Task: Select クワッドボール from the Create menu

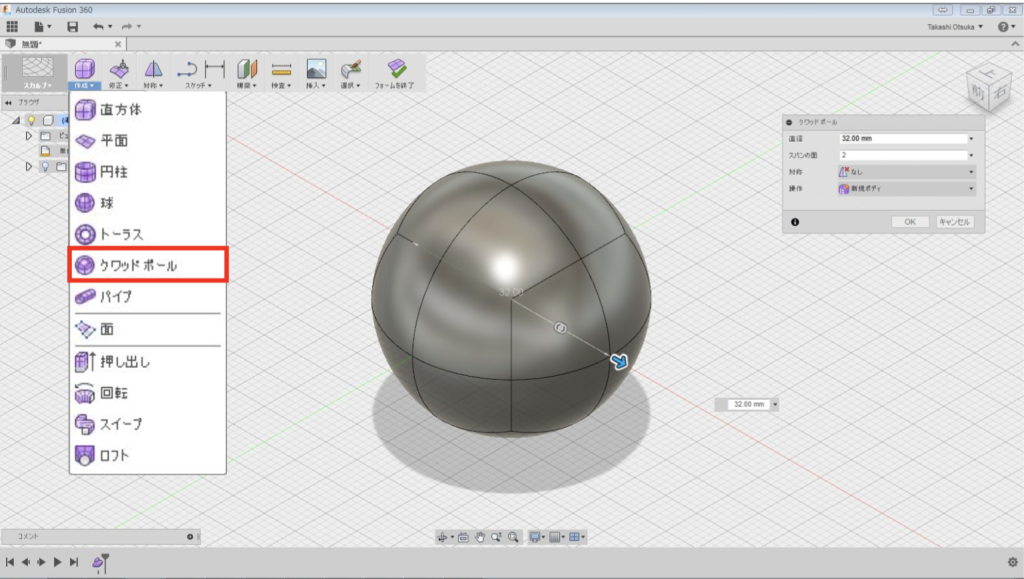Action: point(142,266)
